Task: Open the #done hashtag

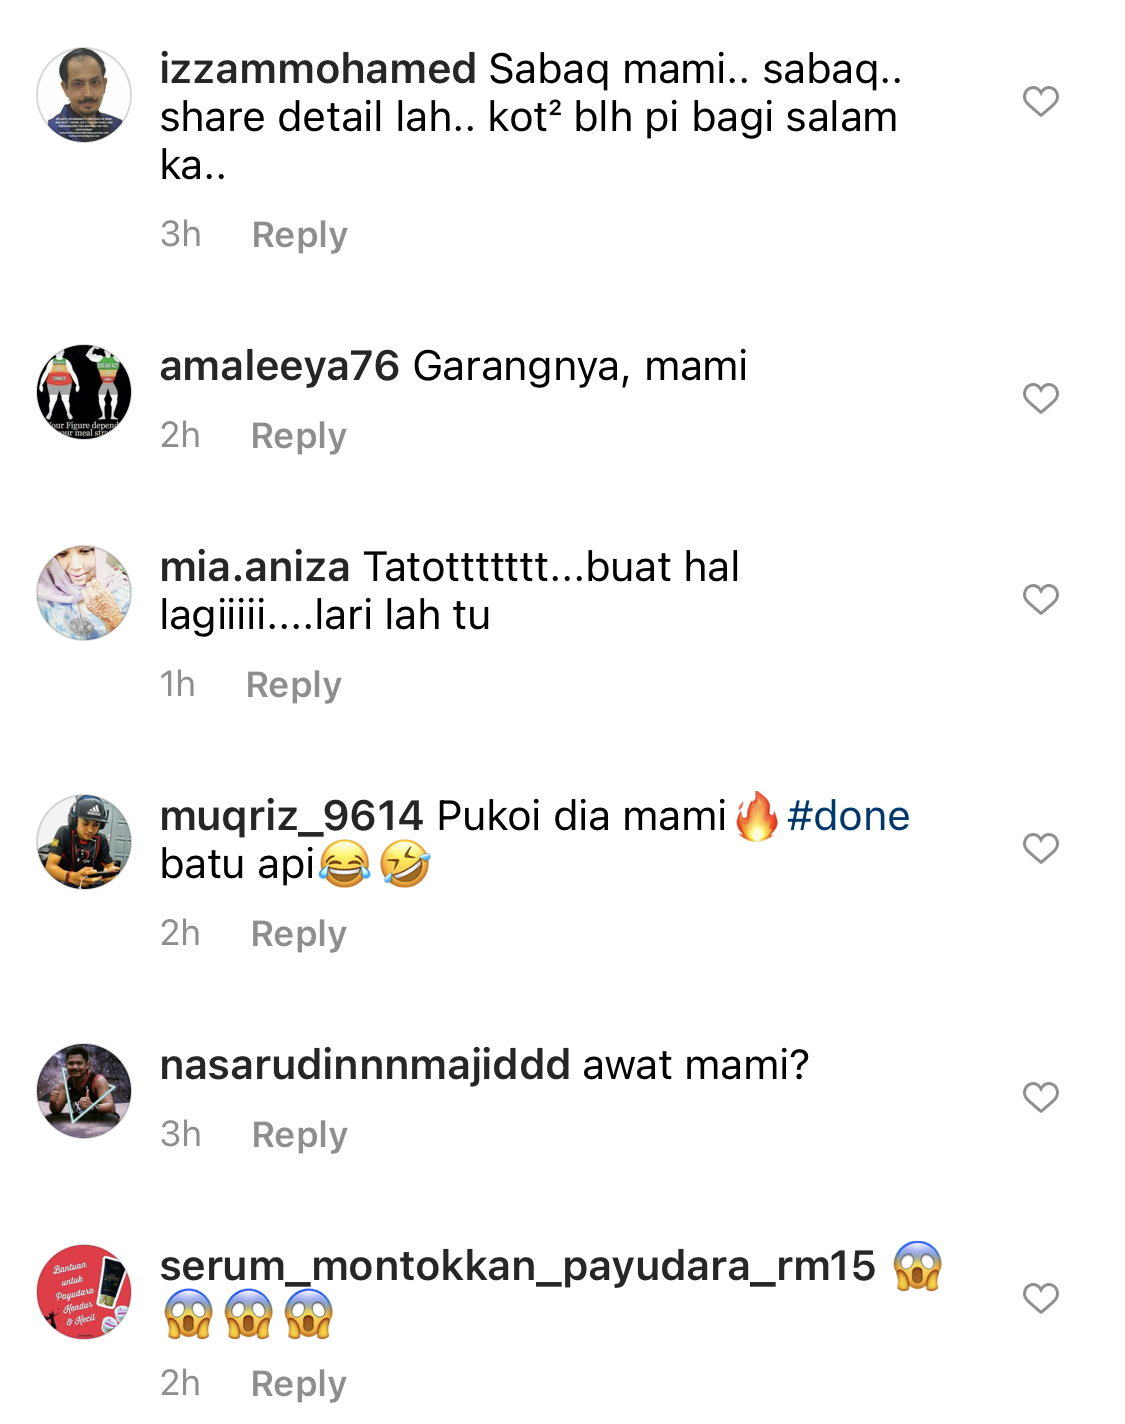Action: coord(848,816)
